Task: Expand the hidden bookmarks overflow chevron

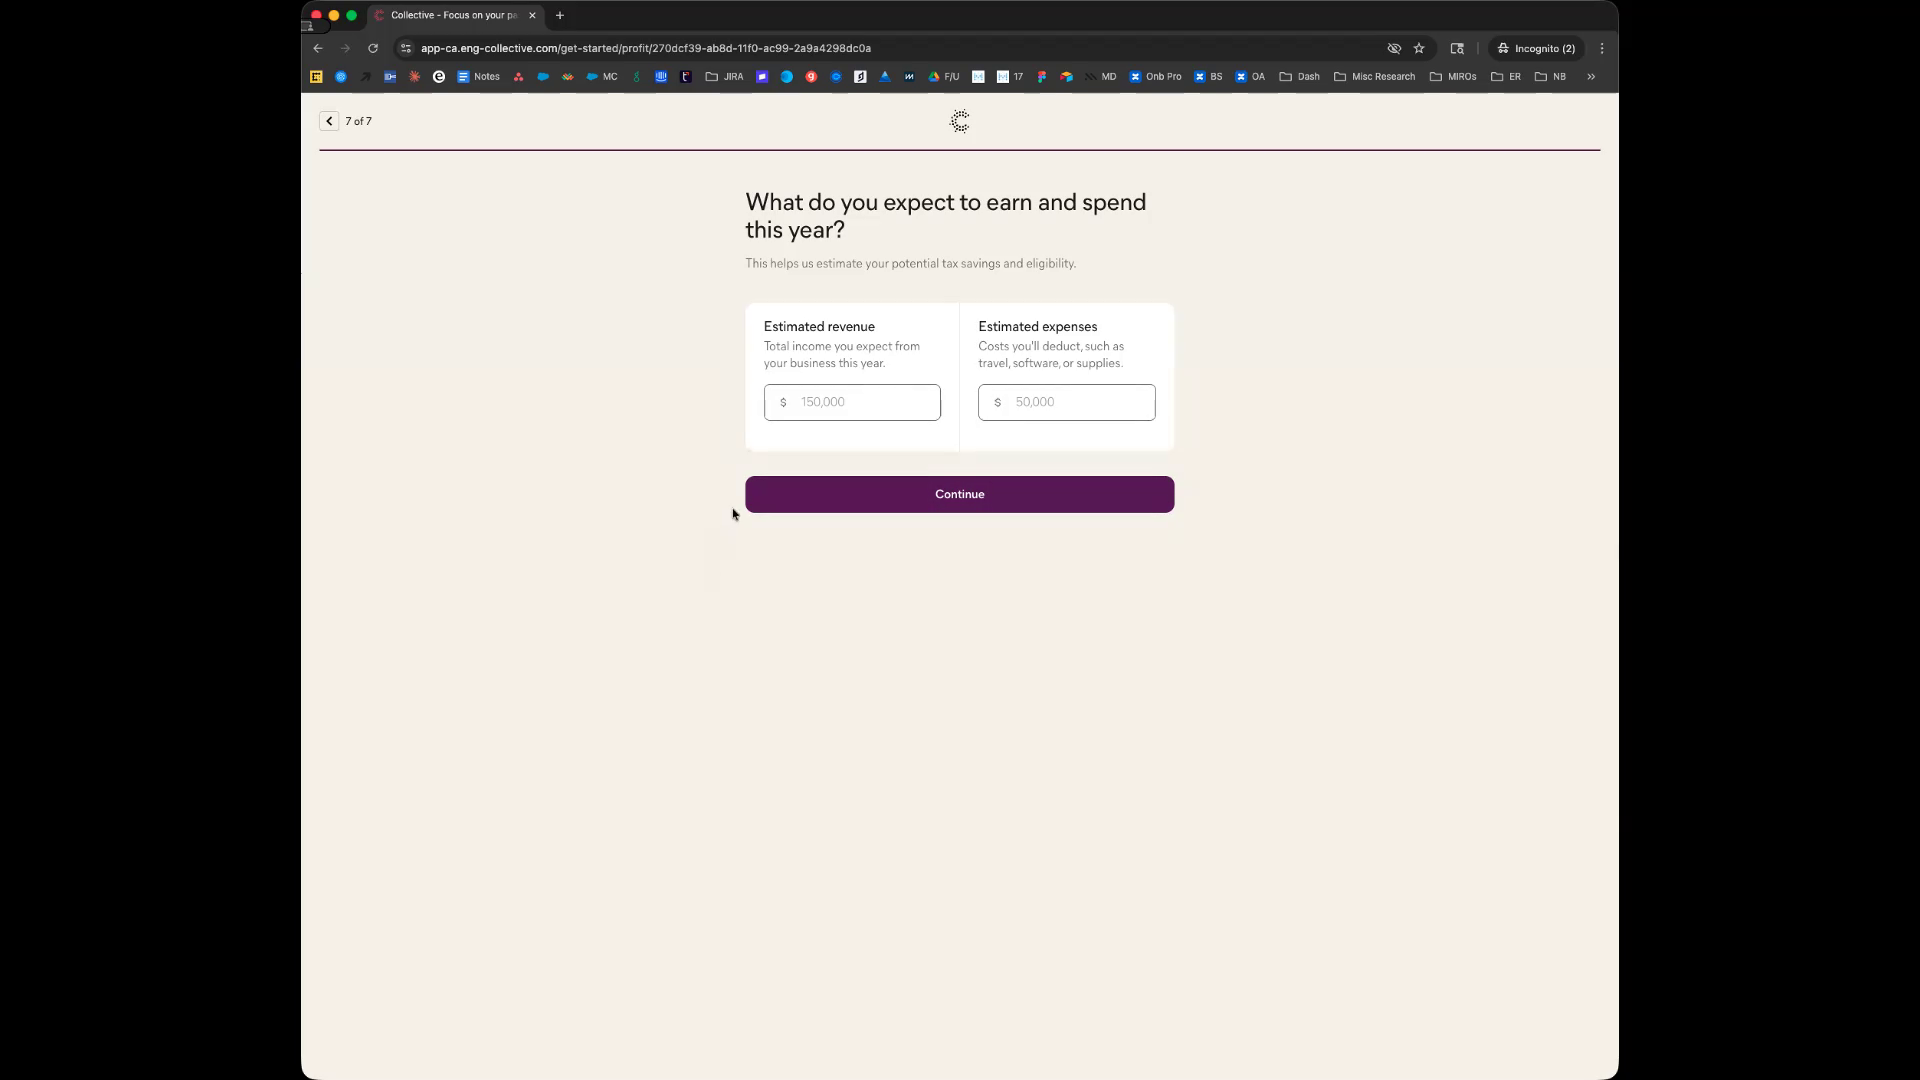Action: click(1590, 76)
